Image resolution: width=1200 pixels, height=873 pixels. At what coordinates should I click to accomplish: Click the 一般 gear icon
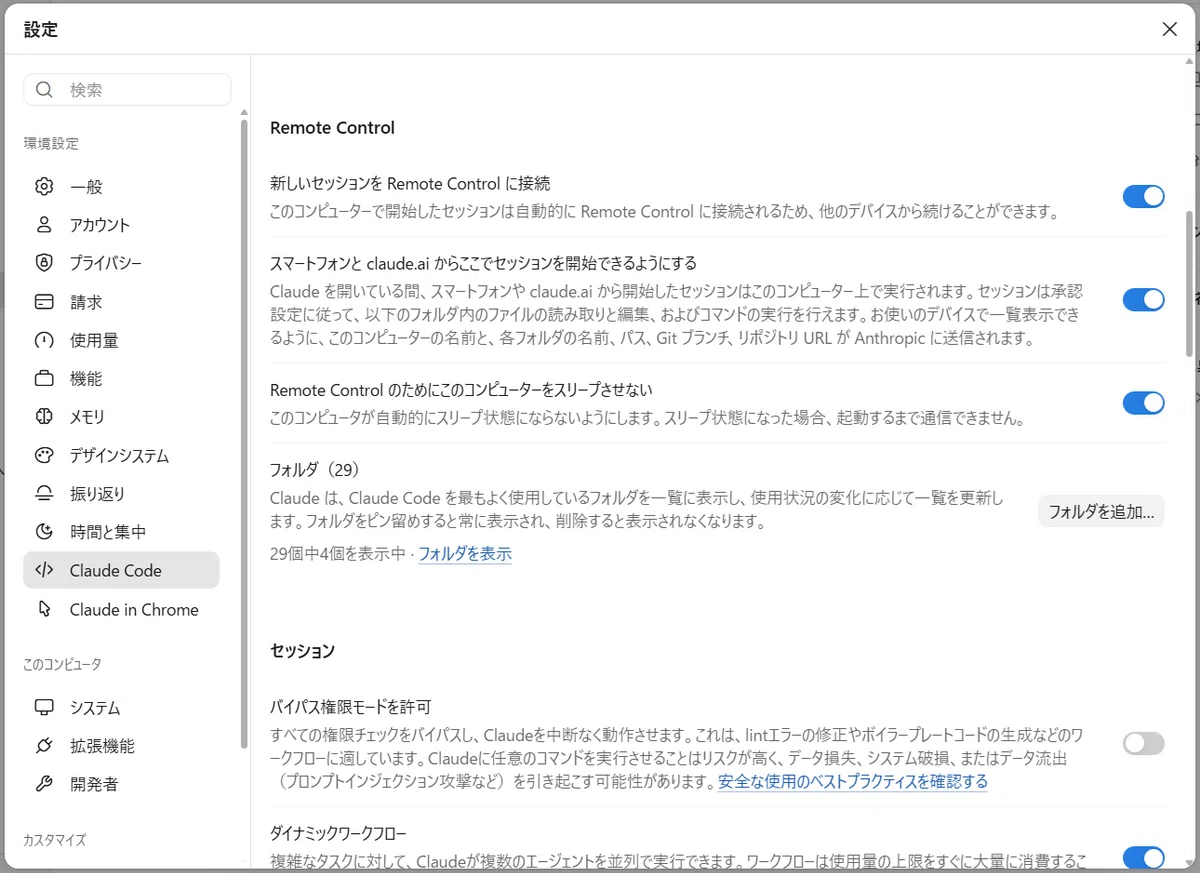tap(44, 187)
